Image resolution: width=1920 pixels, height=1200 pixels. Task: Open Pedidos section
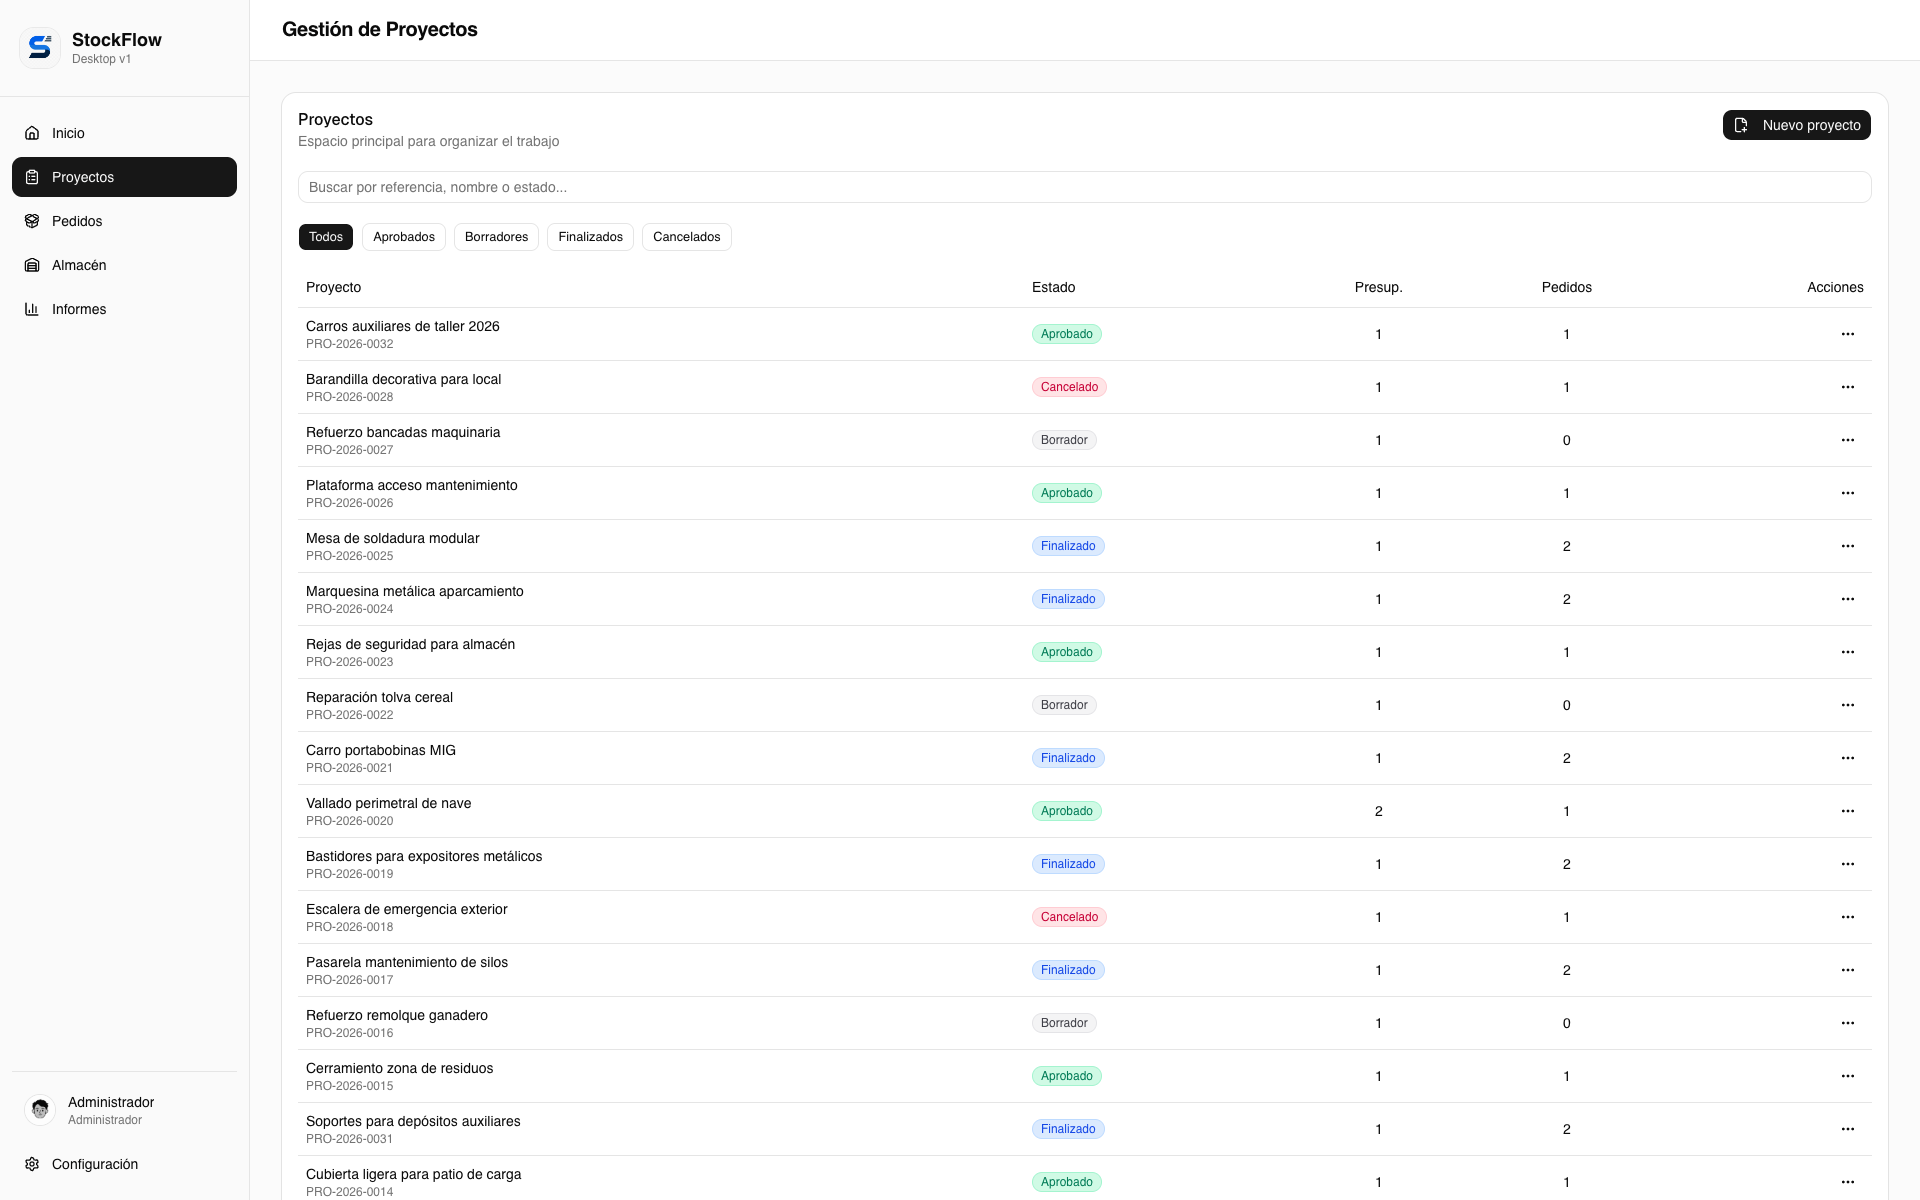(x=124, y=221)
